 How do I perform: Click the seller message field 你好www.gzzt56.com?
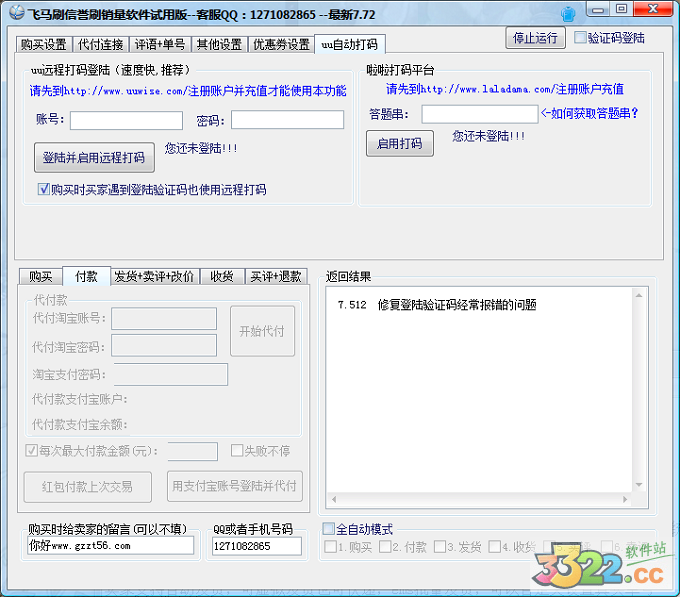[111, 546]
